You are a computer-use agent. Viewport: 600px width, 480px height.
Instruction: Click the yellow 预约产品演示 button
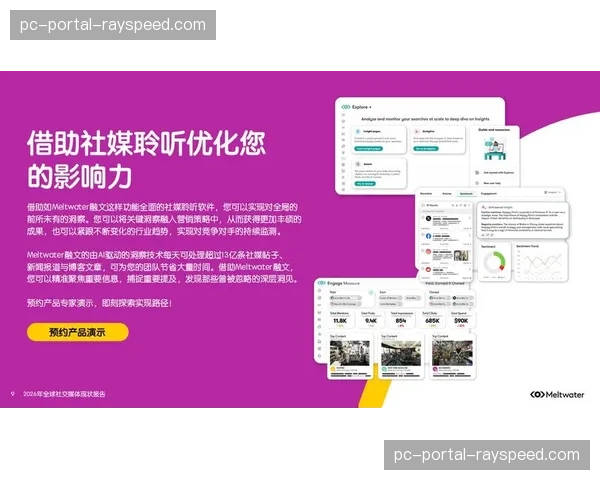point(78,332)
